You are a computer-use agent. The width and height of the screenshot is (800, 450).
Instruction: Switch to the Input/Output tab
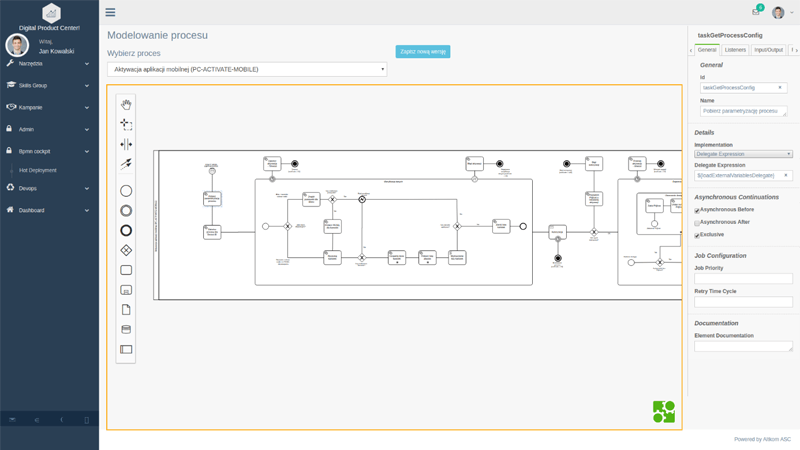(x=768, y=49)
